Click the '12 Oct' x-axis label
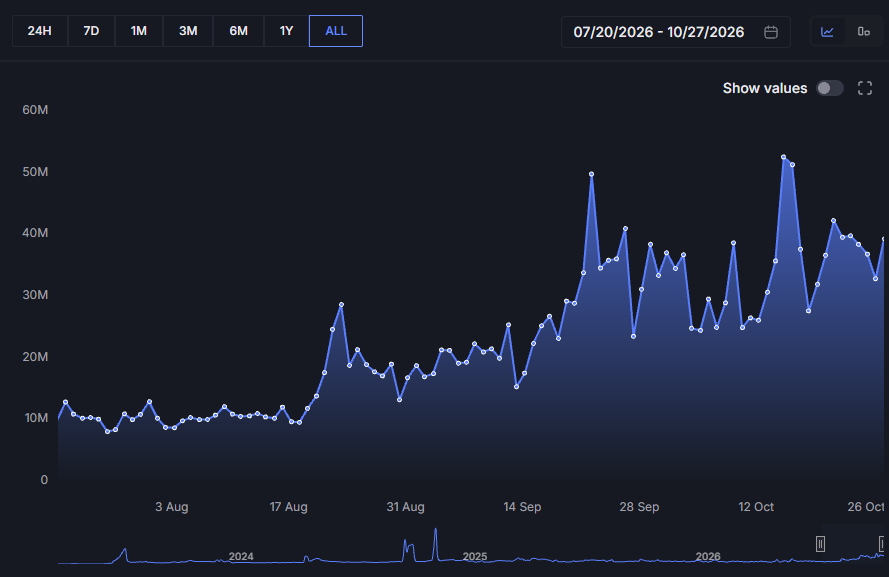889x577 pixels. [756, 507]
